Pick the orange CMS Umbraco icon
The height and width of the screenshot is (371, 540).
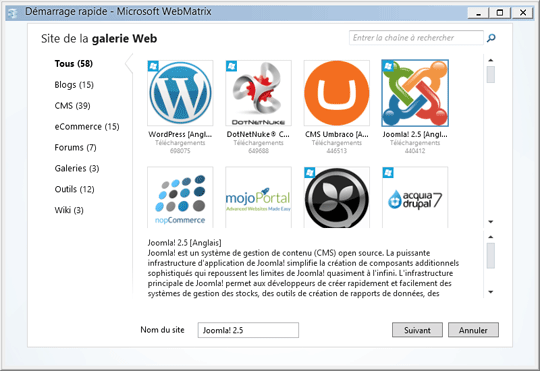click(336, 93)
